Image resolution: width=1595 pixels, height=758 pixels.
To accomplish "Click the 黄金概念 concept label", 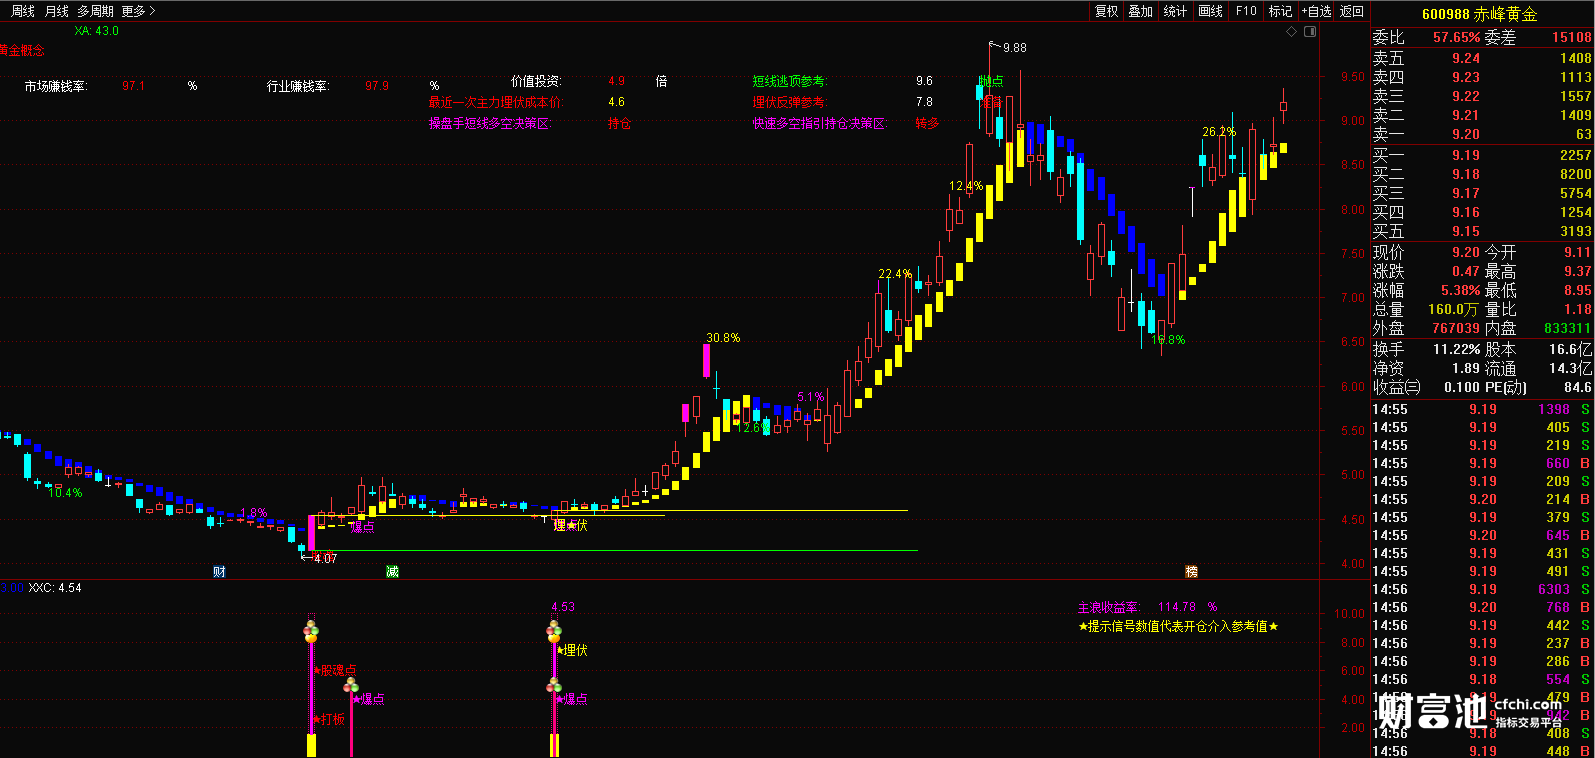I will pyautogui.click(x=22, y=50).
